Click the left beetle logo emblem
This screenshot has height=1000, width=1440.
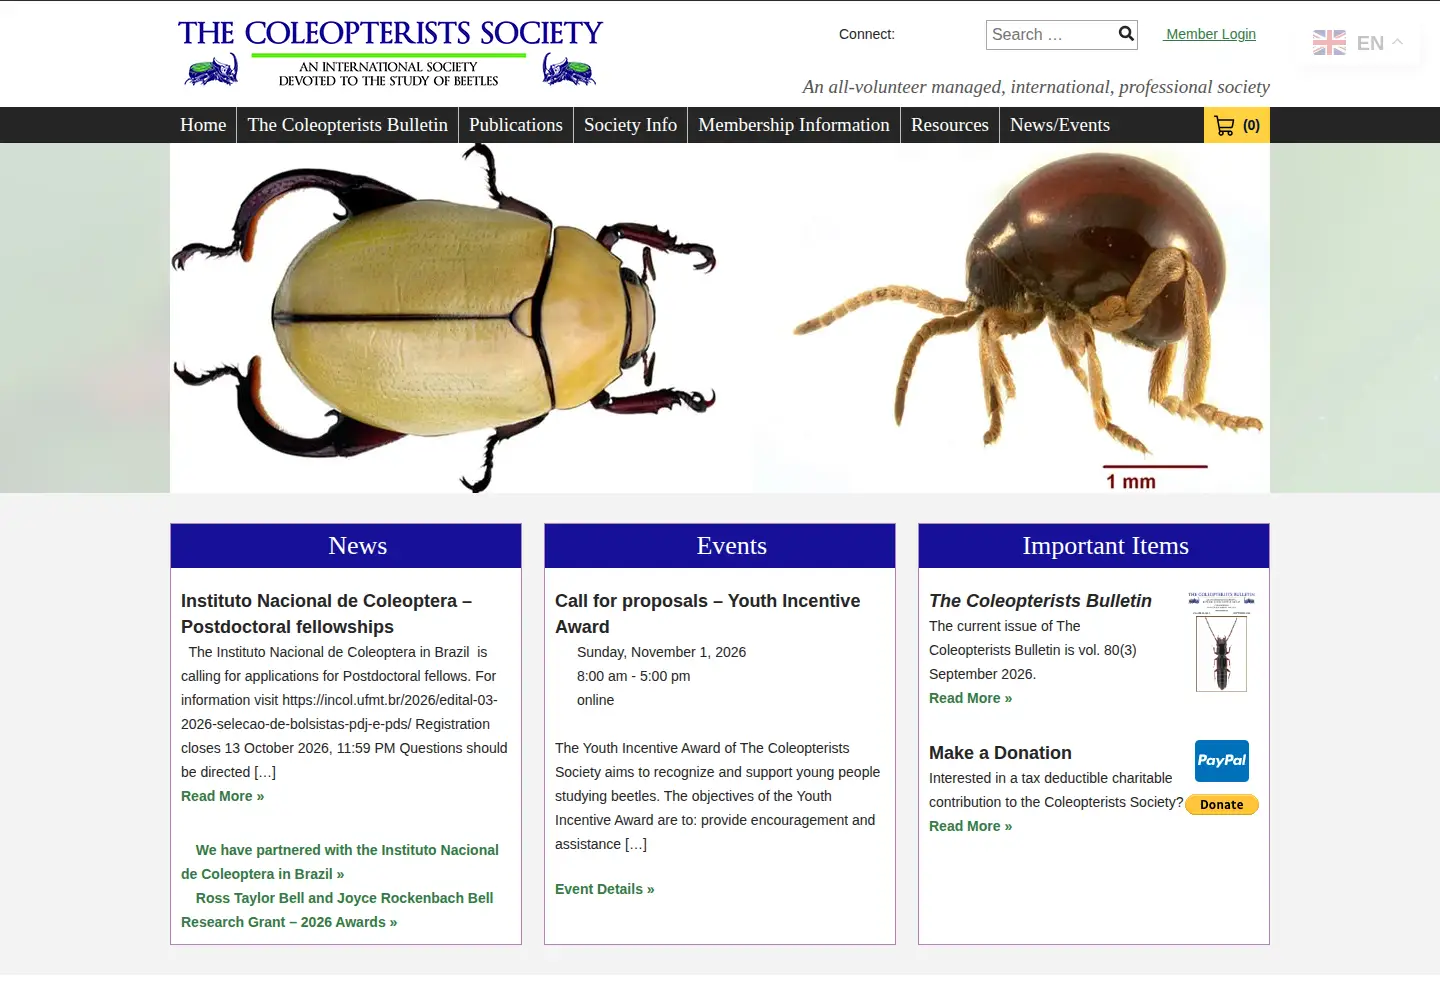pyautogui.click(x=212, y=70)
